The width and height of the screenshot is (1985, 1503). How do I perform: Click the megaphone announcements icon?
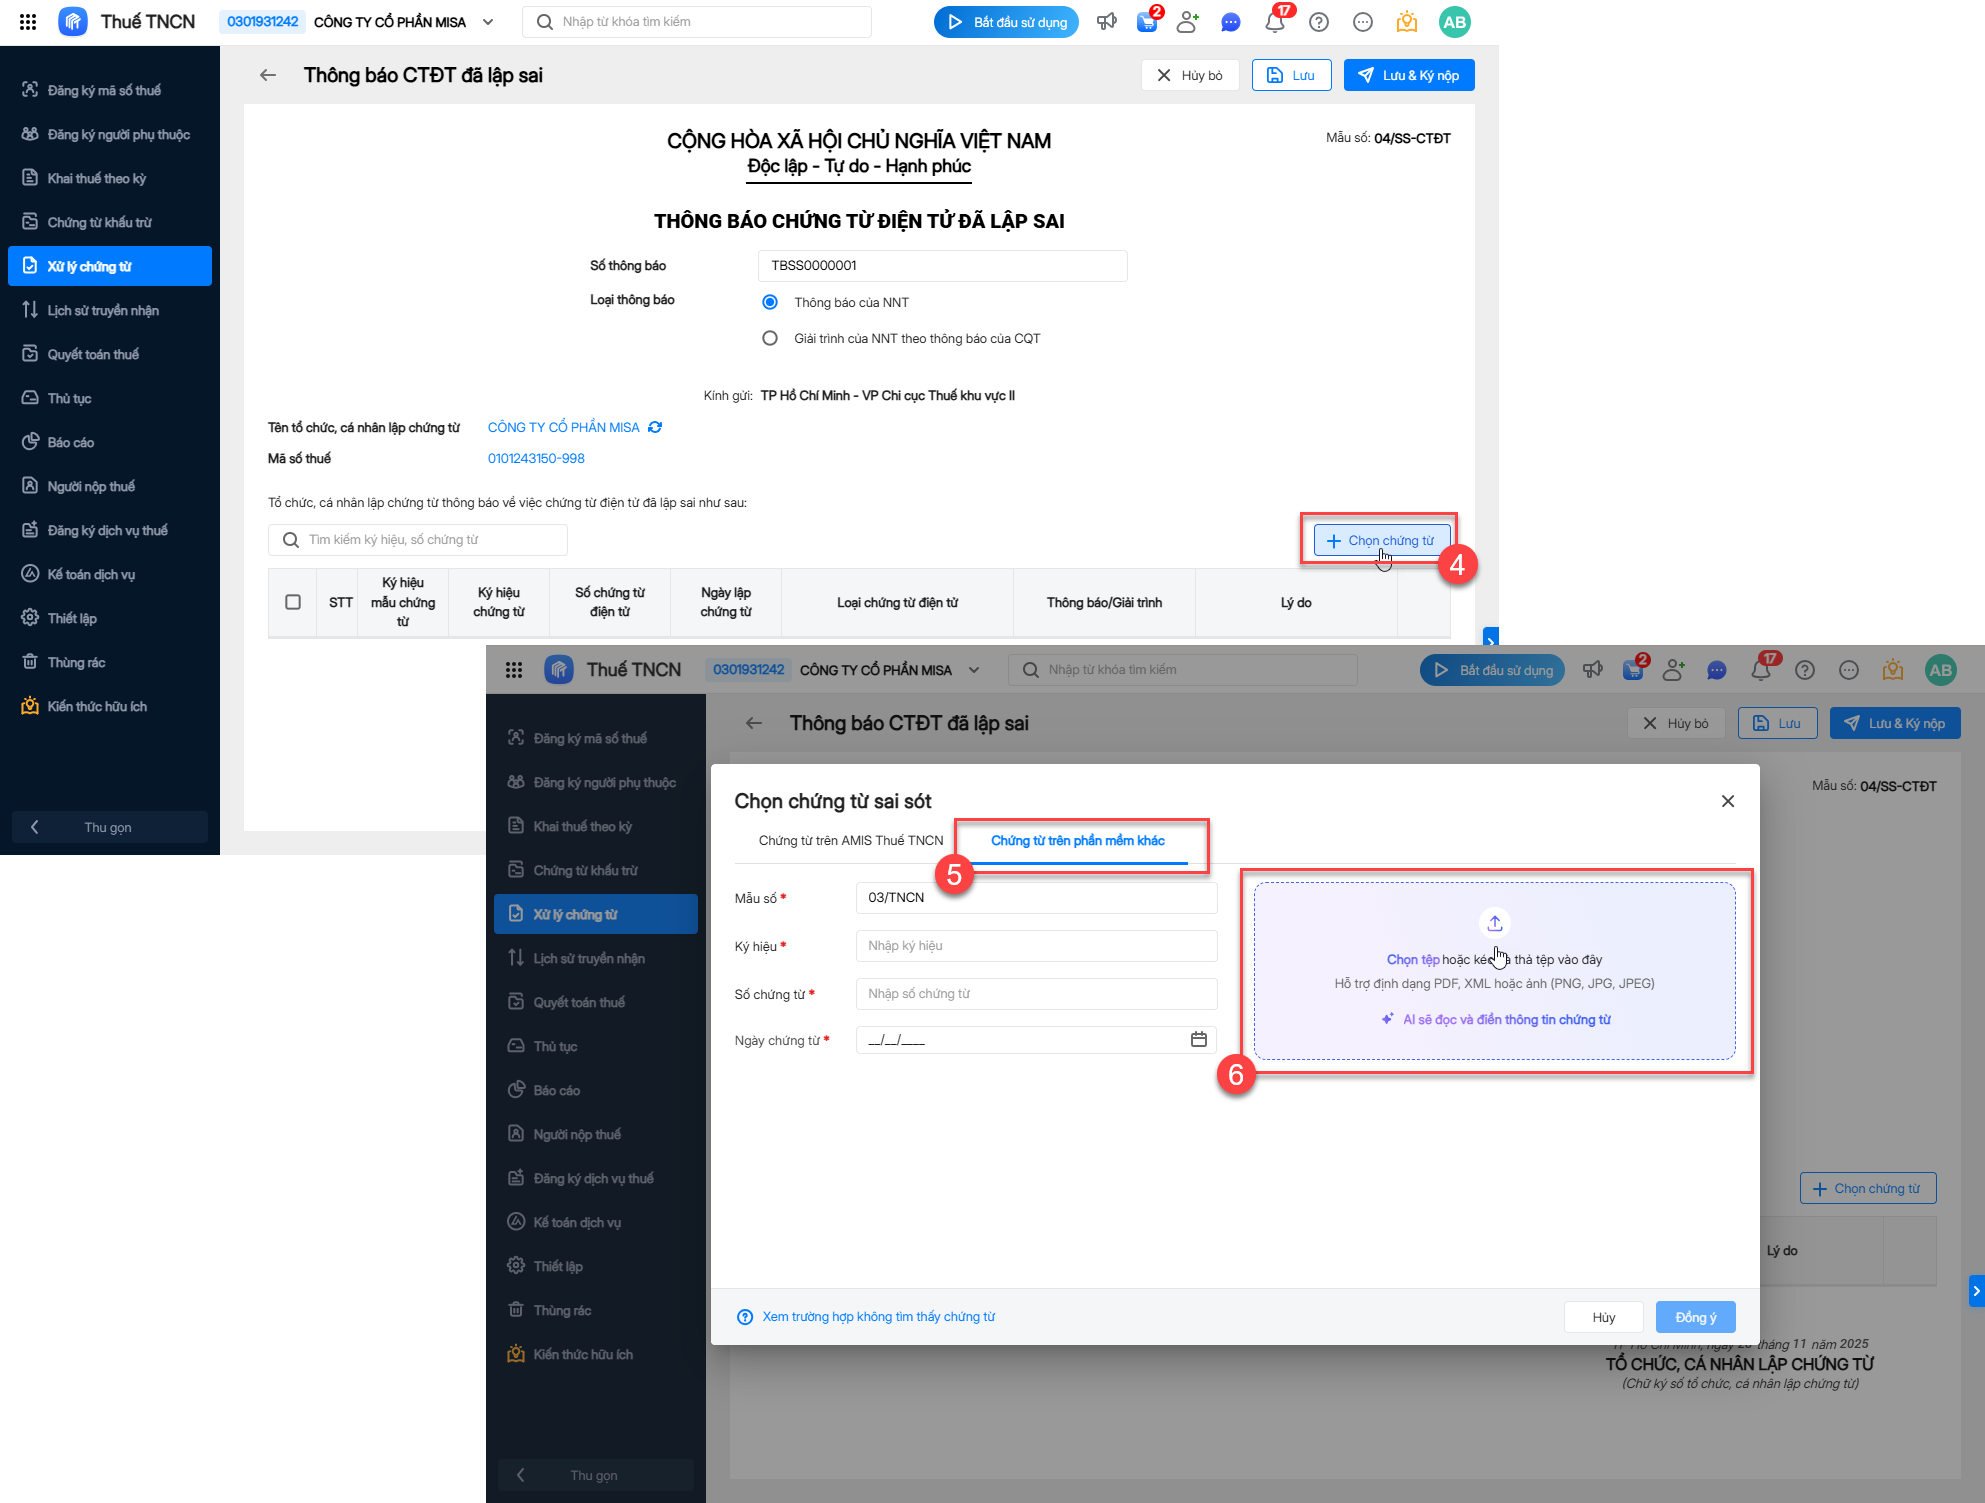pos(1106,22)
